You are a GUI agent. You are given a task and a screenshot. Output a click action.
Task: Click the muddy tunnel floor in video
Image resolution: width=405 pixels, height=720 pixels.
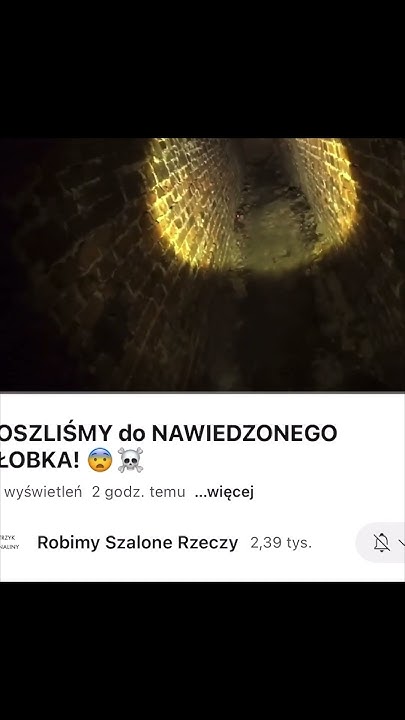click(271, 220)
